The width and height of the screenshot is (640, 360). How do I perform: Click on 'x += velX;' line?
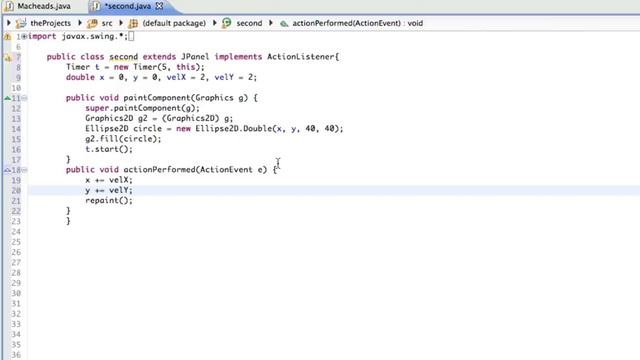[109, 180]
